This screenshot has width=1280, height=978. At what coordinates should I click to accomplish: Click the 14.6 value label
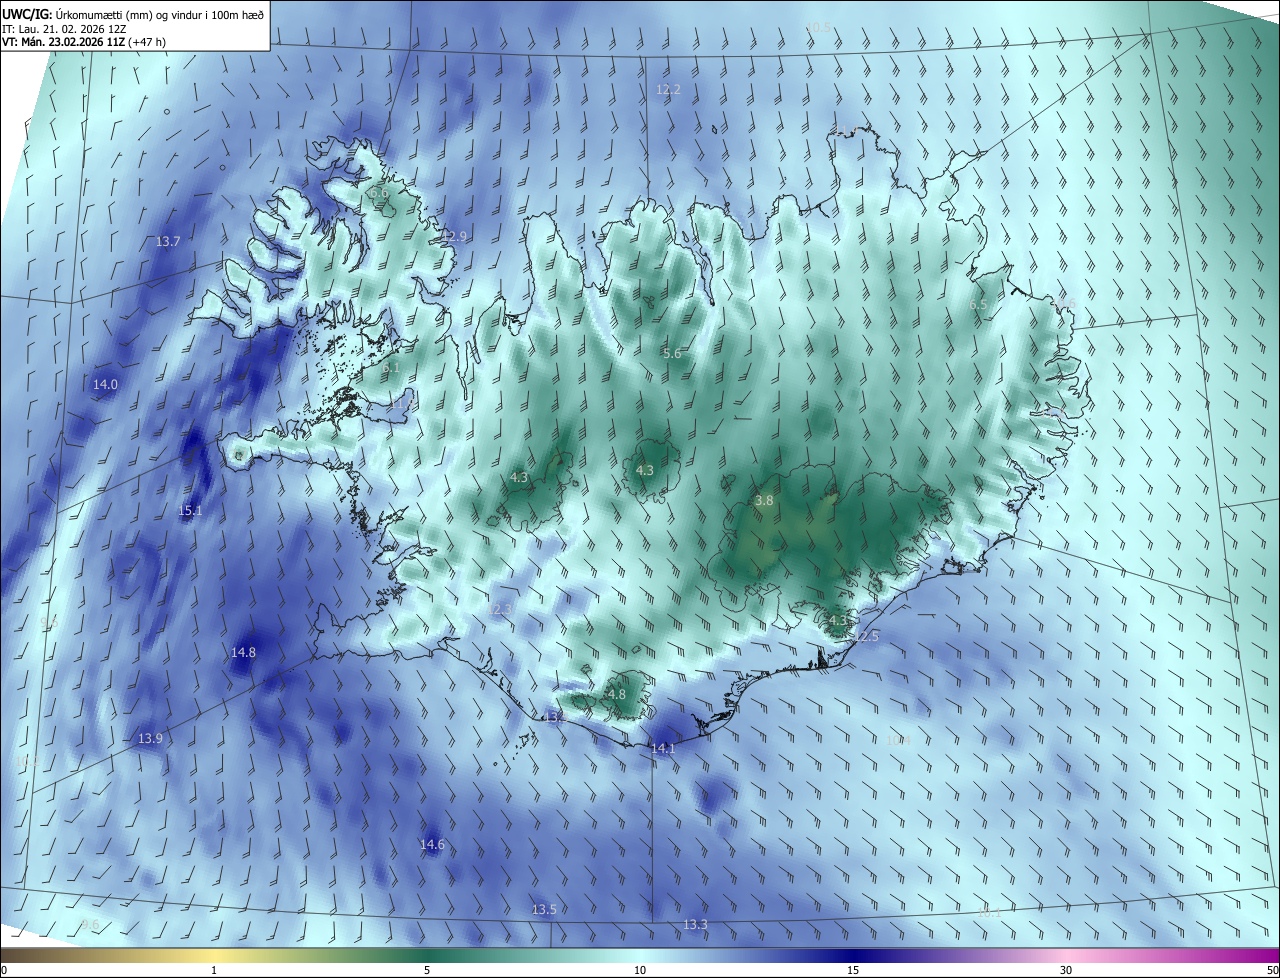pyautogui.click(x=432, y=845)
